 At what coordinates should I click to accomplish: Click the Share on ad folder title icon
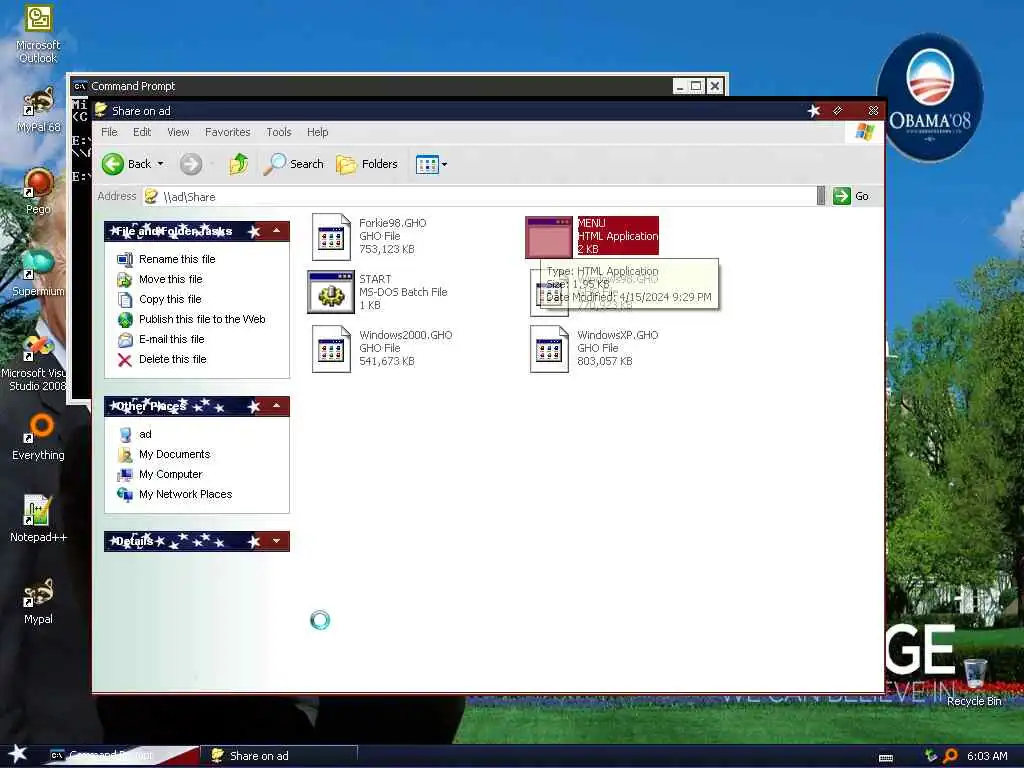click(101, 110)
